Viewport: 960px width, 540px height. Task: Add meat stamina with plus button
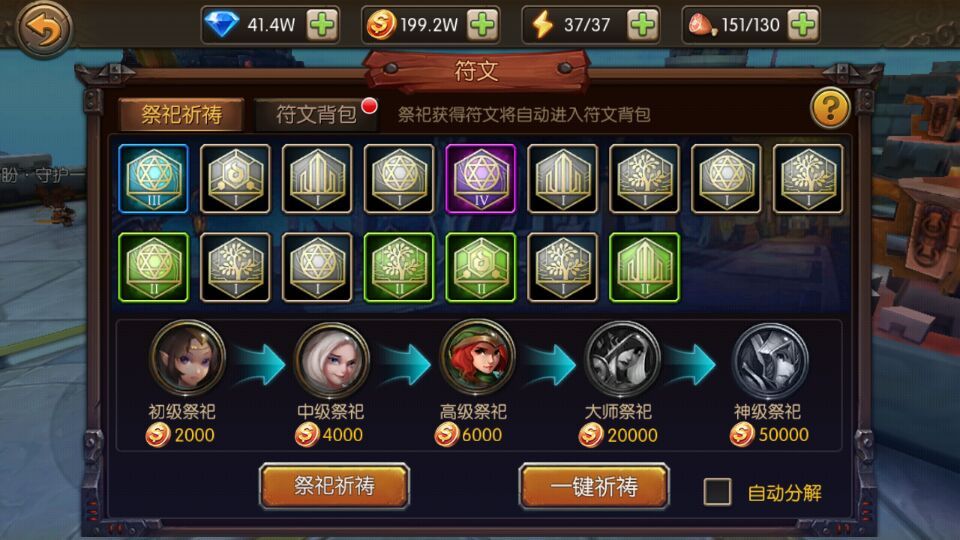[x=803, y=25]
